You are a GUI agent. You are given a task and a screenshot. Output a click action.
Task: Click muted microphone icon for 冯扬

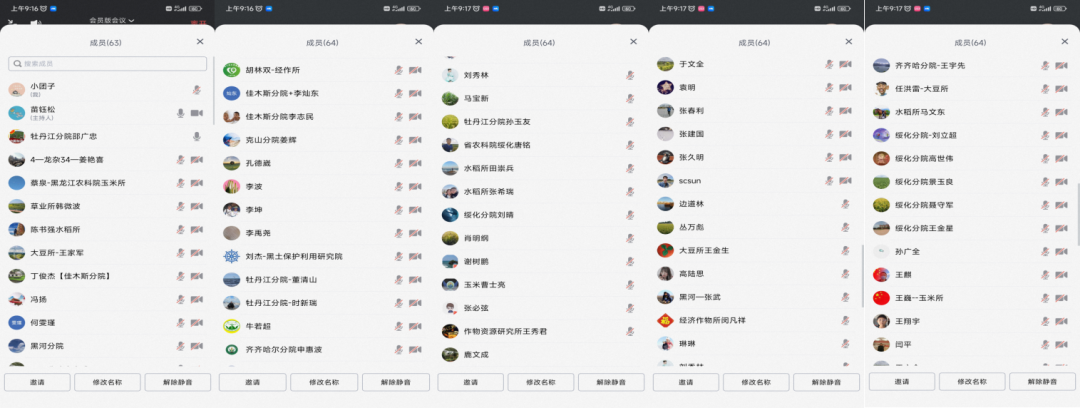[x=180, y=300]
